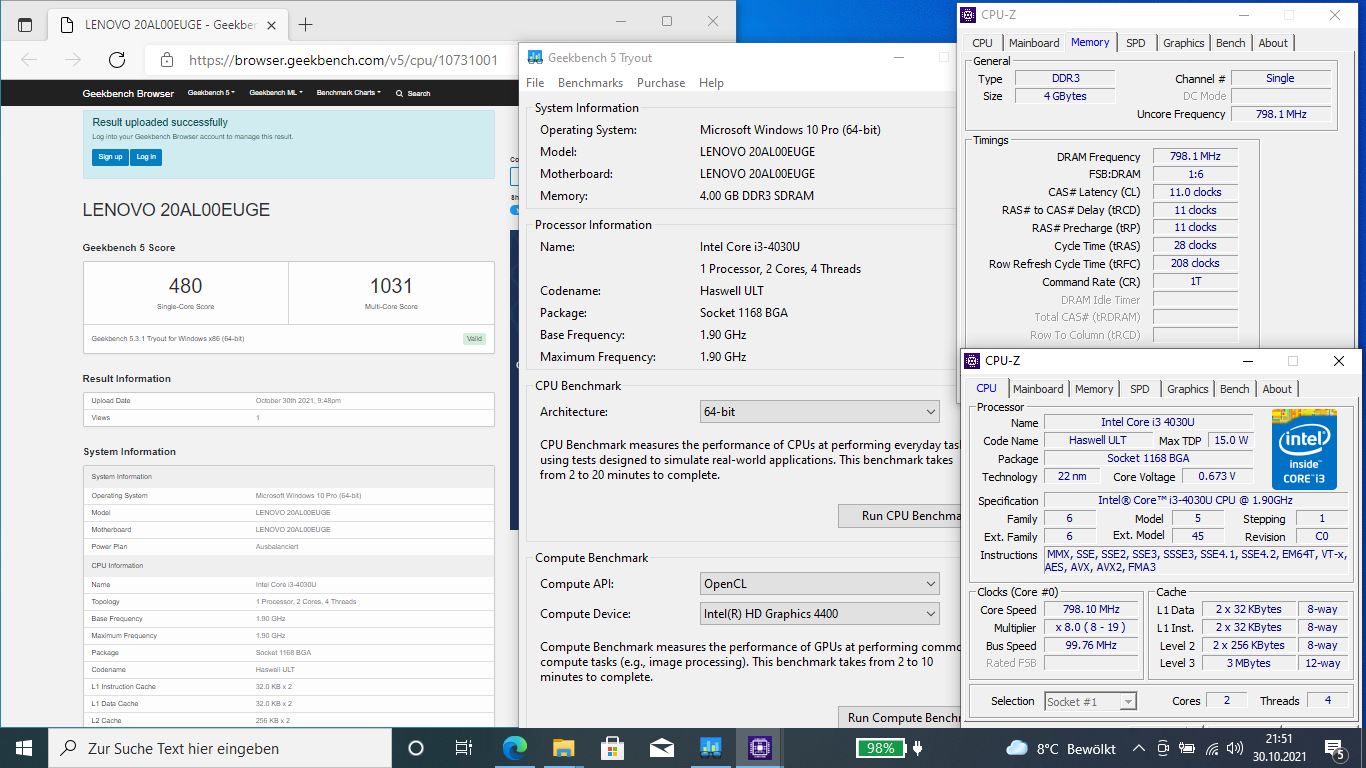Viewport: 1366px width, 768px height.
Task: Open Graphics tab in upper CPU-Z window
Action: 1184,43
